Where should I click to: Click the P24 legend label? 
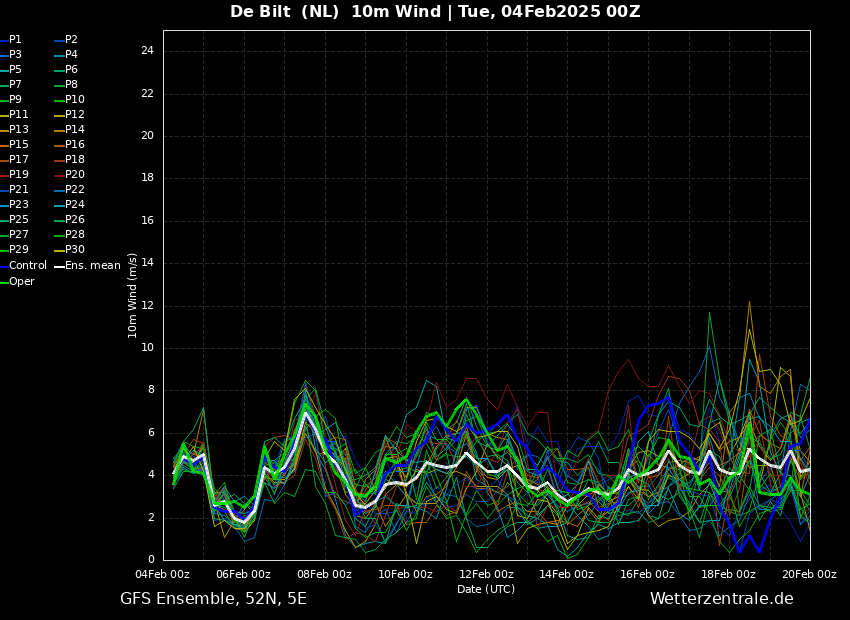[75, 205]
